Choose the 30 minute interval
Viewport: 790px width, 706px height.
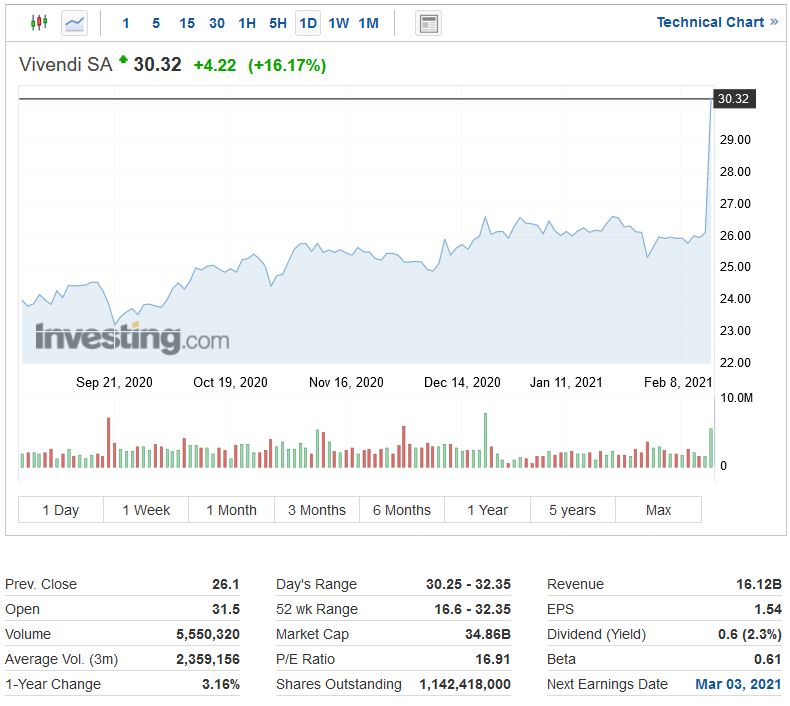(217, 23)
